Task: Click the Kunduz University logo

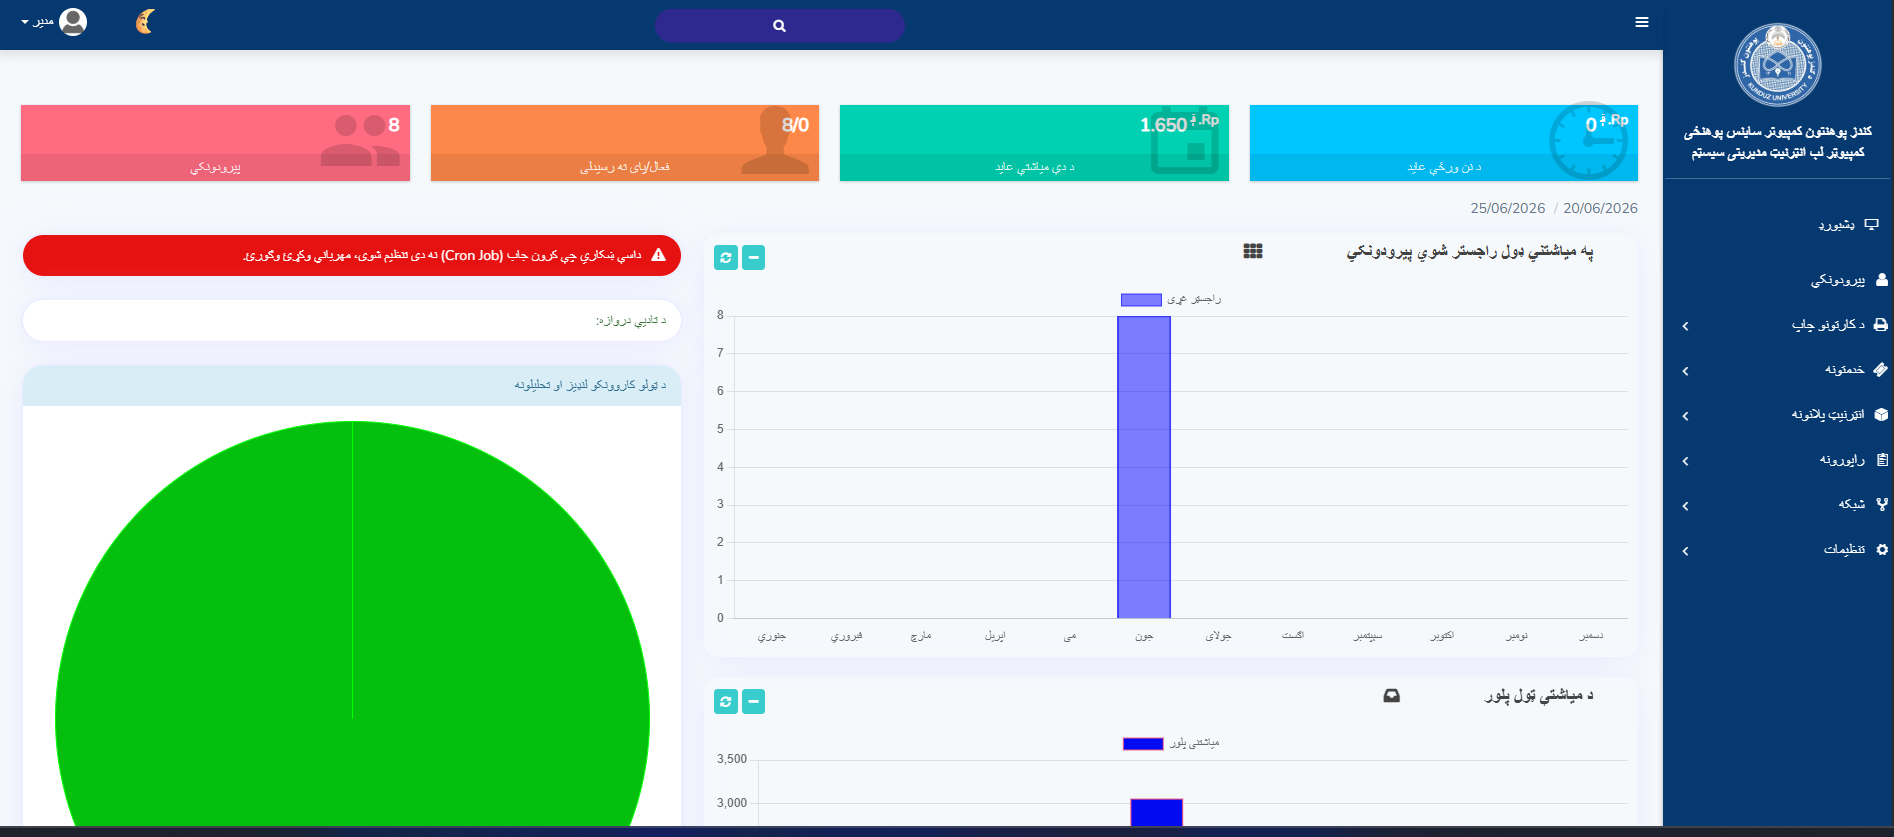Action: [x=1777, y=65]
